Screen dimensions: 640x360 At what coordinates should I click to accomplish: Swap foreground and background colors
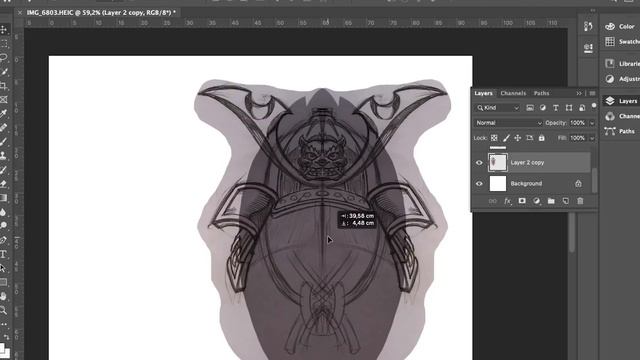pos(7,337)
